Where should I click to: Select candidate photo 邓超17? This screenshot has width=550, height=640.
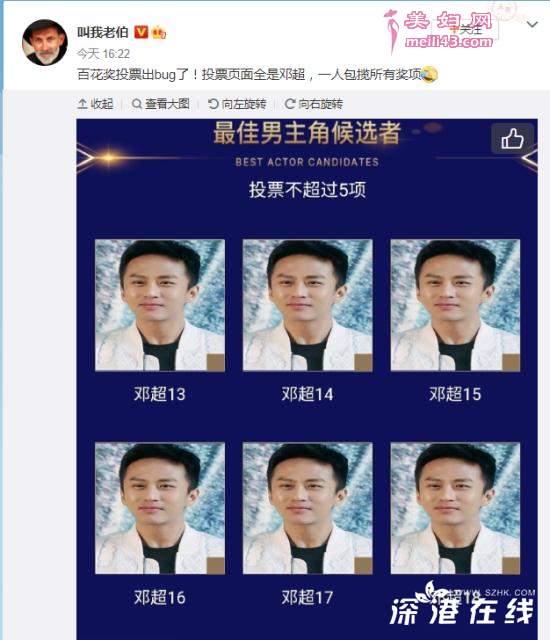click(x=308, y=508)
